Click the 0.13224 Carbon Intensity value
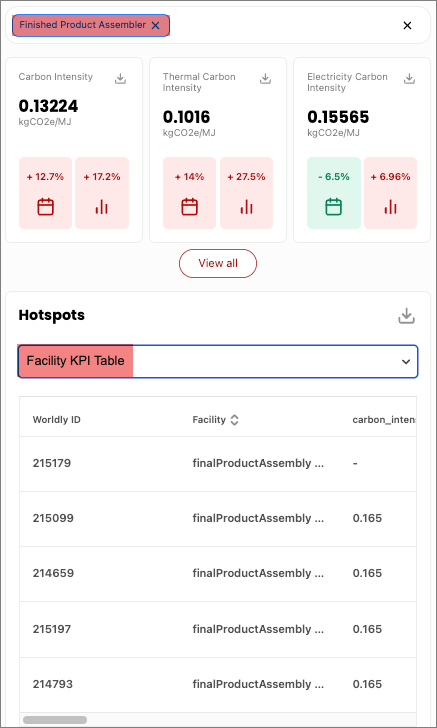Image resolution: width=437 pixels, height=728 pixels. pos(48,106)
